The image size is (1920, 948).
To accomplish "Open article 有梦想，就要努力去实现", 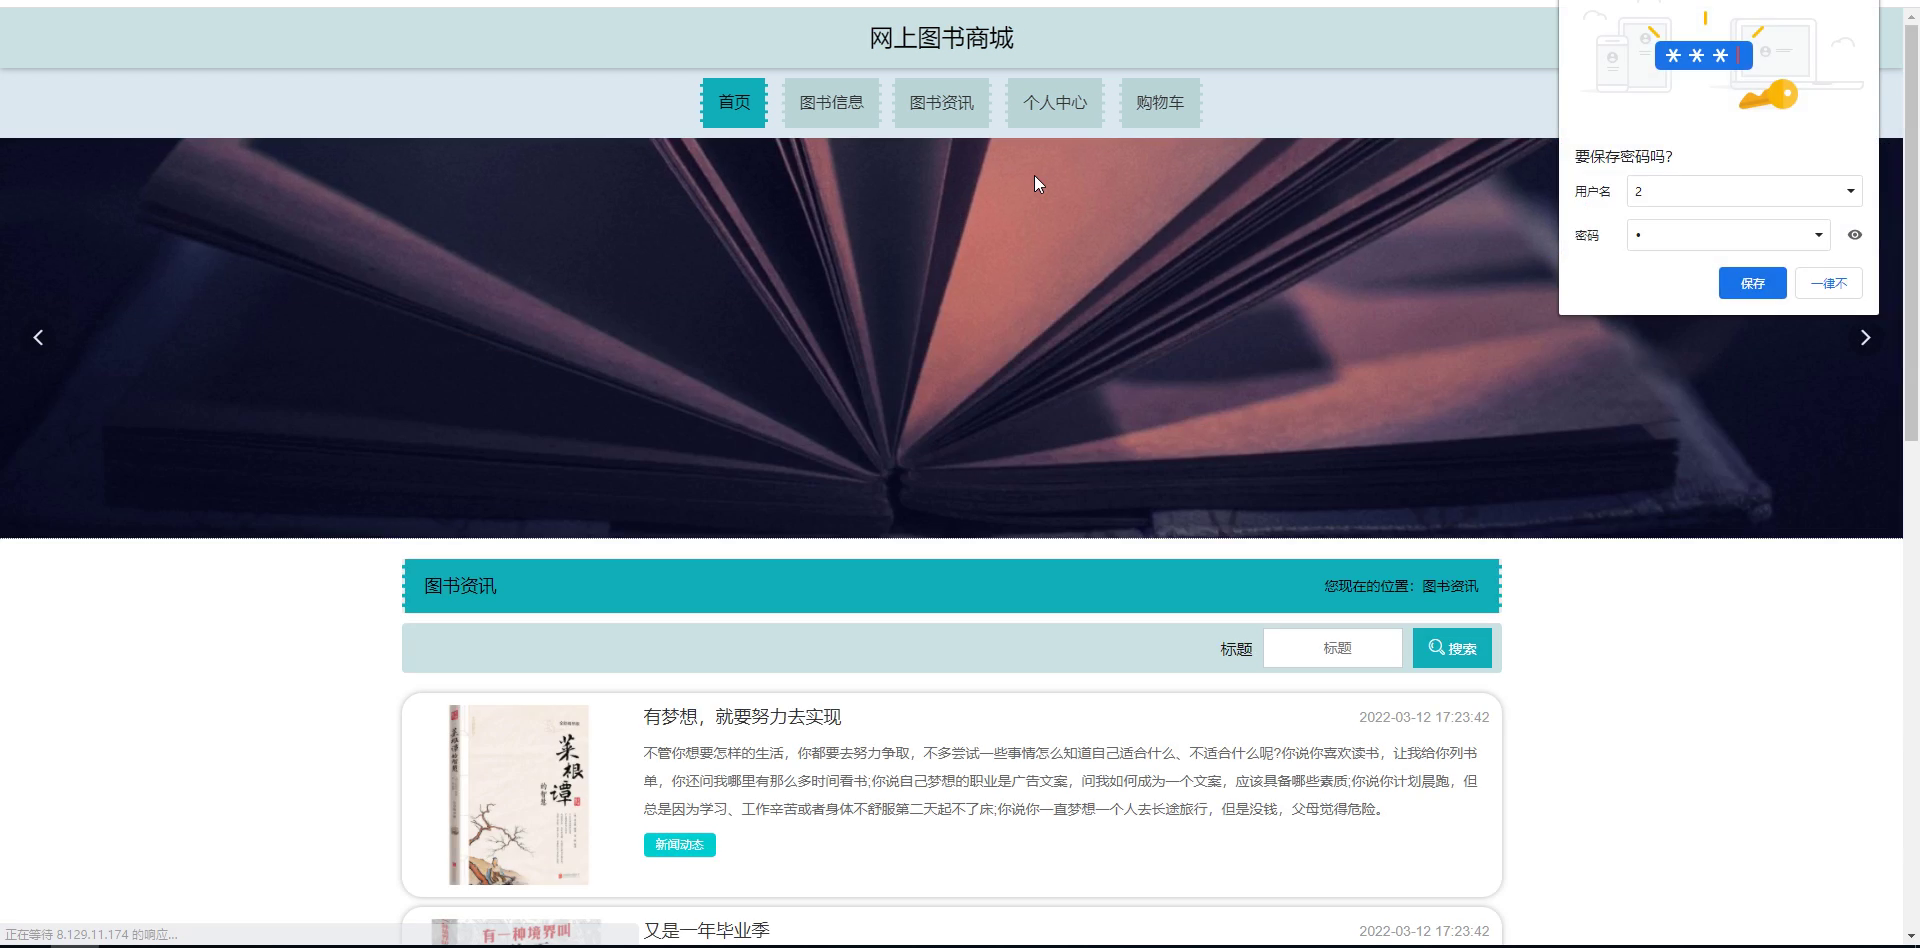I will 742,717.
